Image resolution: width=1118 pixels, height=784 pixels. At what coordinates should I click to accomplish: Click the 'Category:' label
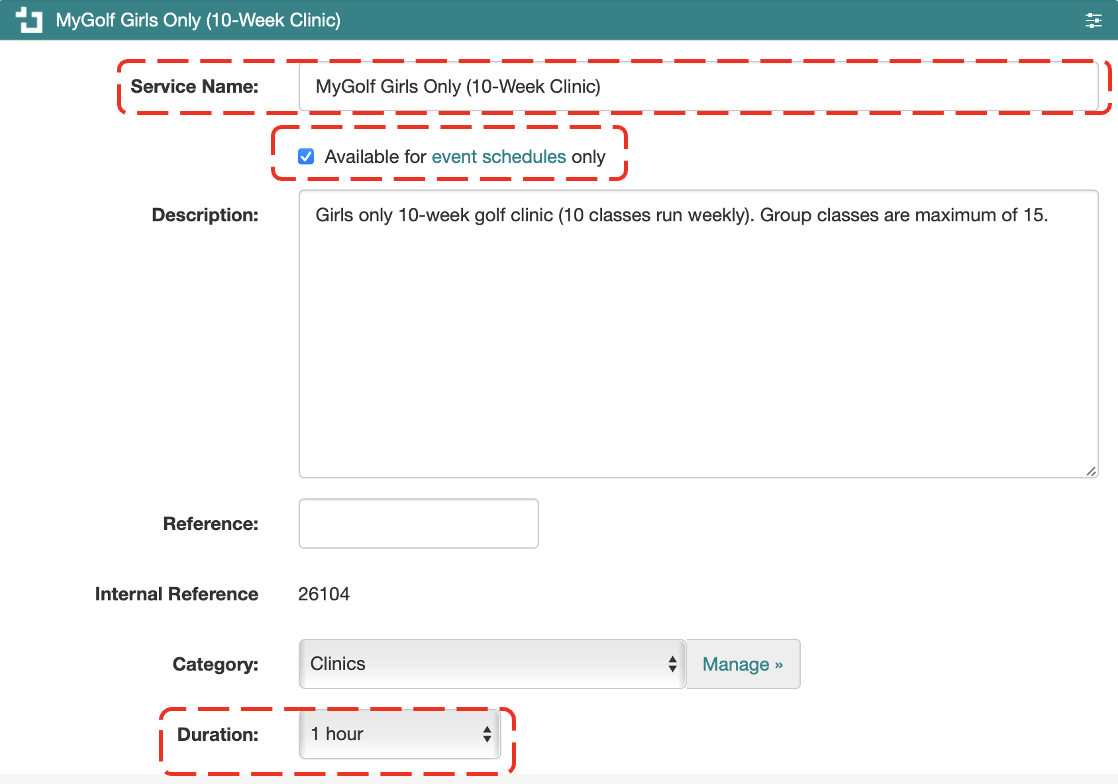click(x=215, y=664)
